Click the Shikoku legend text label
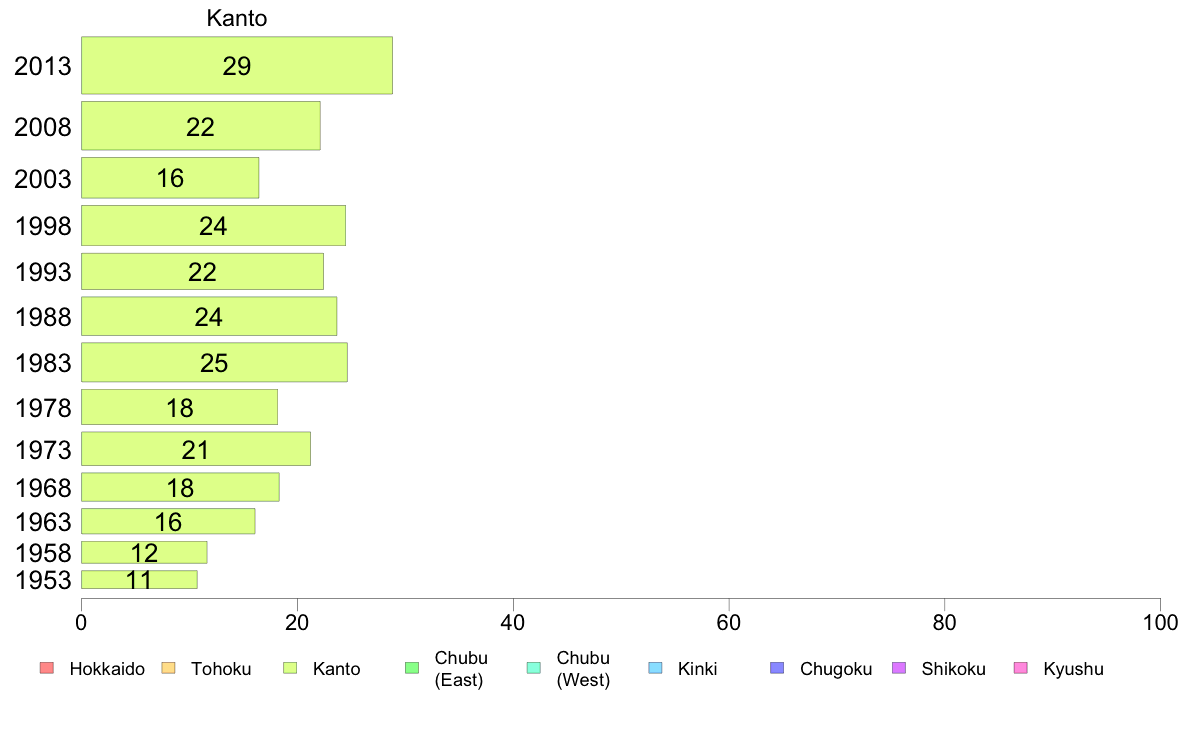Image resolution: width=1188 pixels, height=736 pixels. 953,669
